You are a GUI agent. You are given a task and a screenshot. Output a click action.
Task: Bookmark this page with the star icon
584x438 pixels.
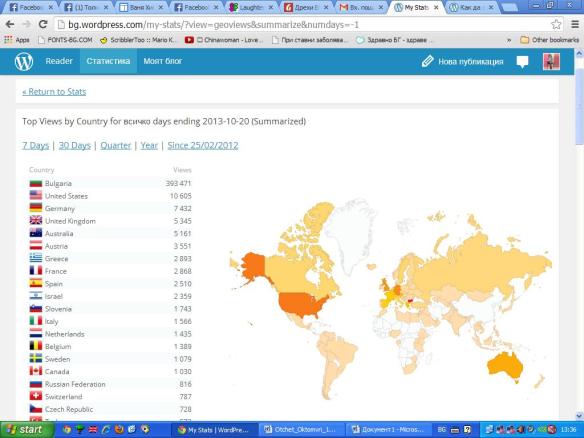[x=556, y=25]
